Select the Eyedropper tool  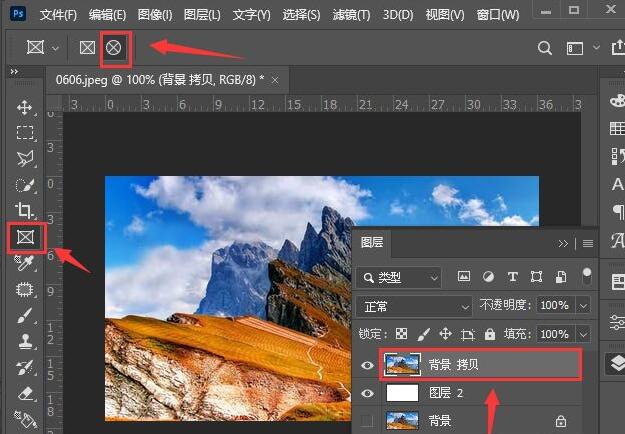(25, 263)
